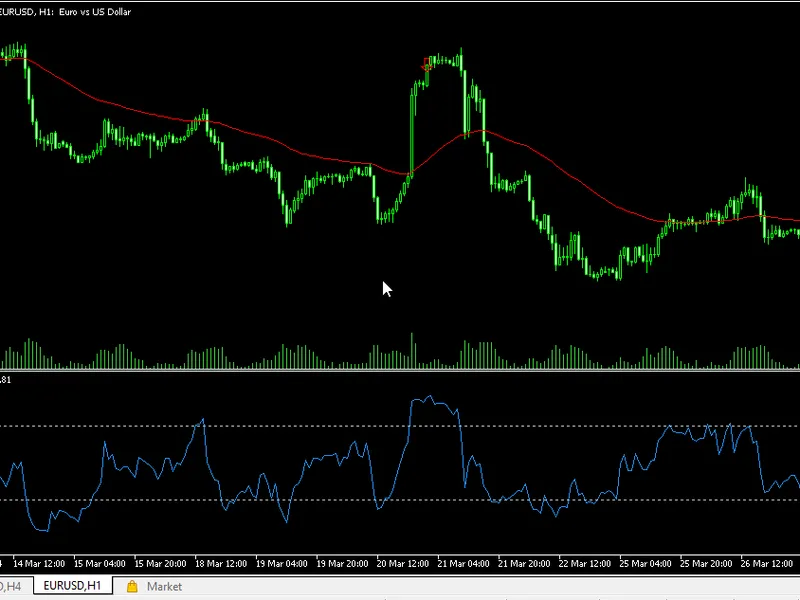Open the Market tab
The height and width of the screenshot is (600, 800).
tap(154, 586)
